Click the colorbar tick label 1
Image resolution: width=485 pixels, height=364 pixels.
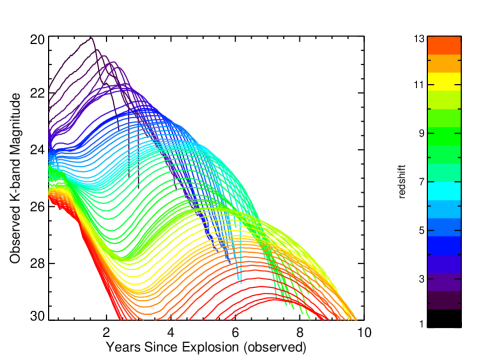(x=422, y=324)
